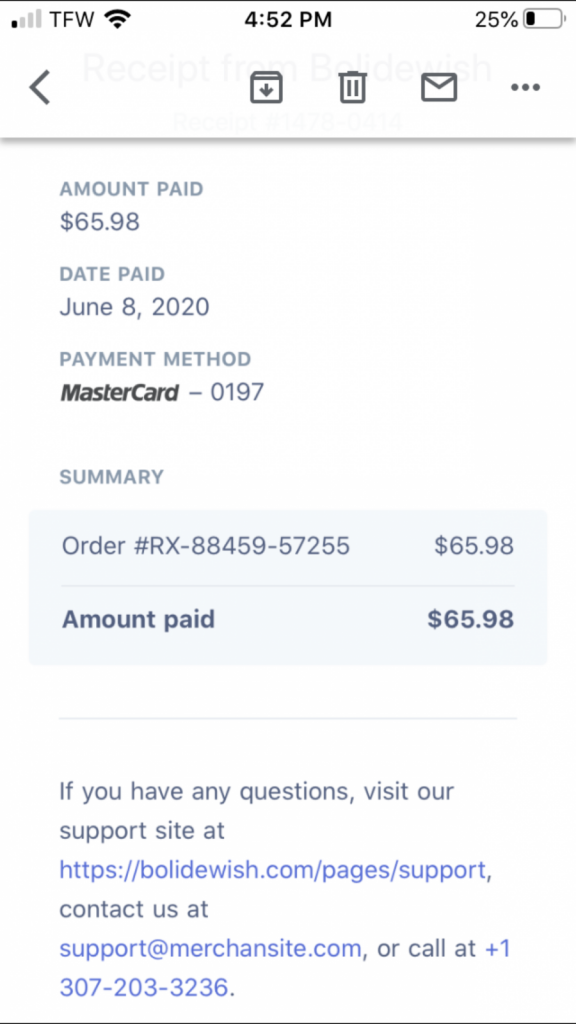
Task: Open the three-dot more options menu
Action: pyautogui.click(x=525, y=88)
